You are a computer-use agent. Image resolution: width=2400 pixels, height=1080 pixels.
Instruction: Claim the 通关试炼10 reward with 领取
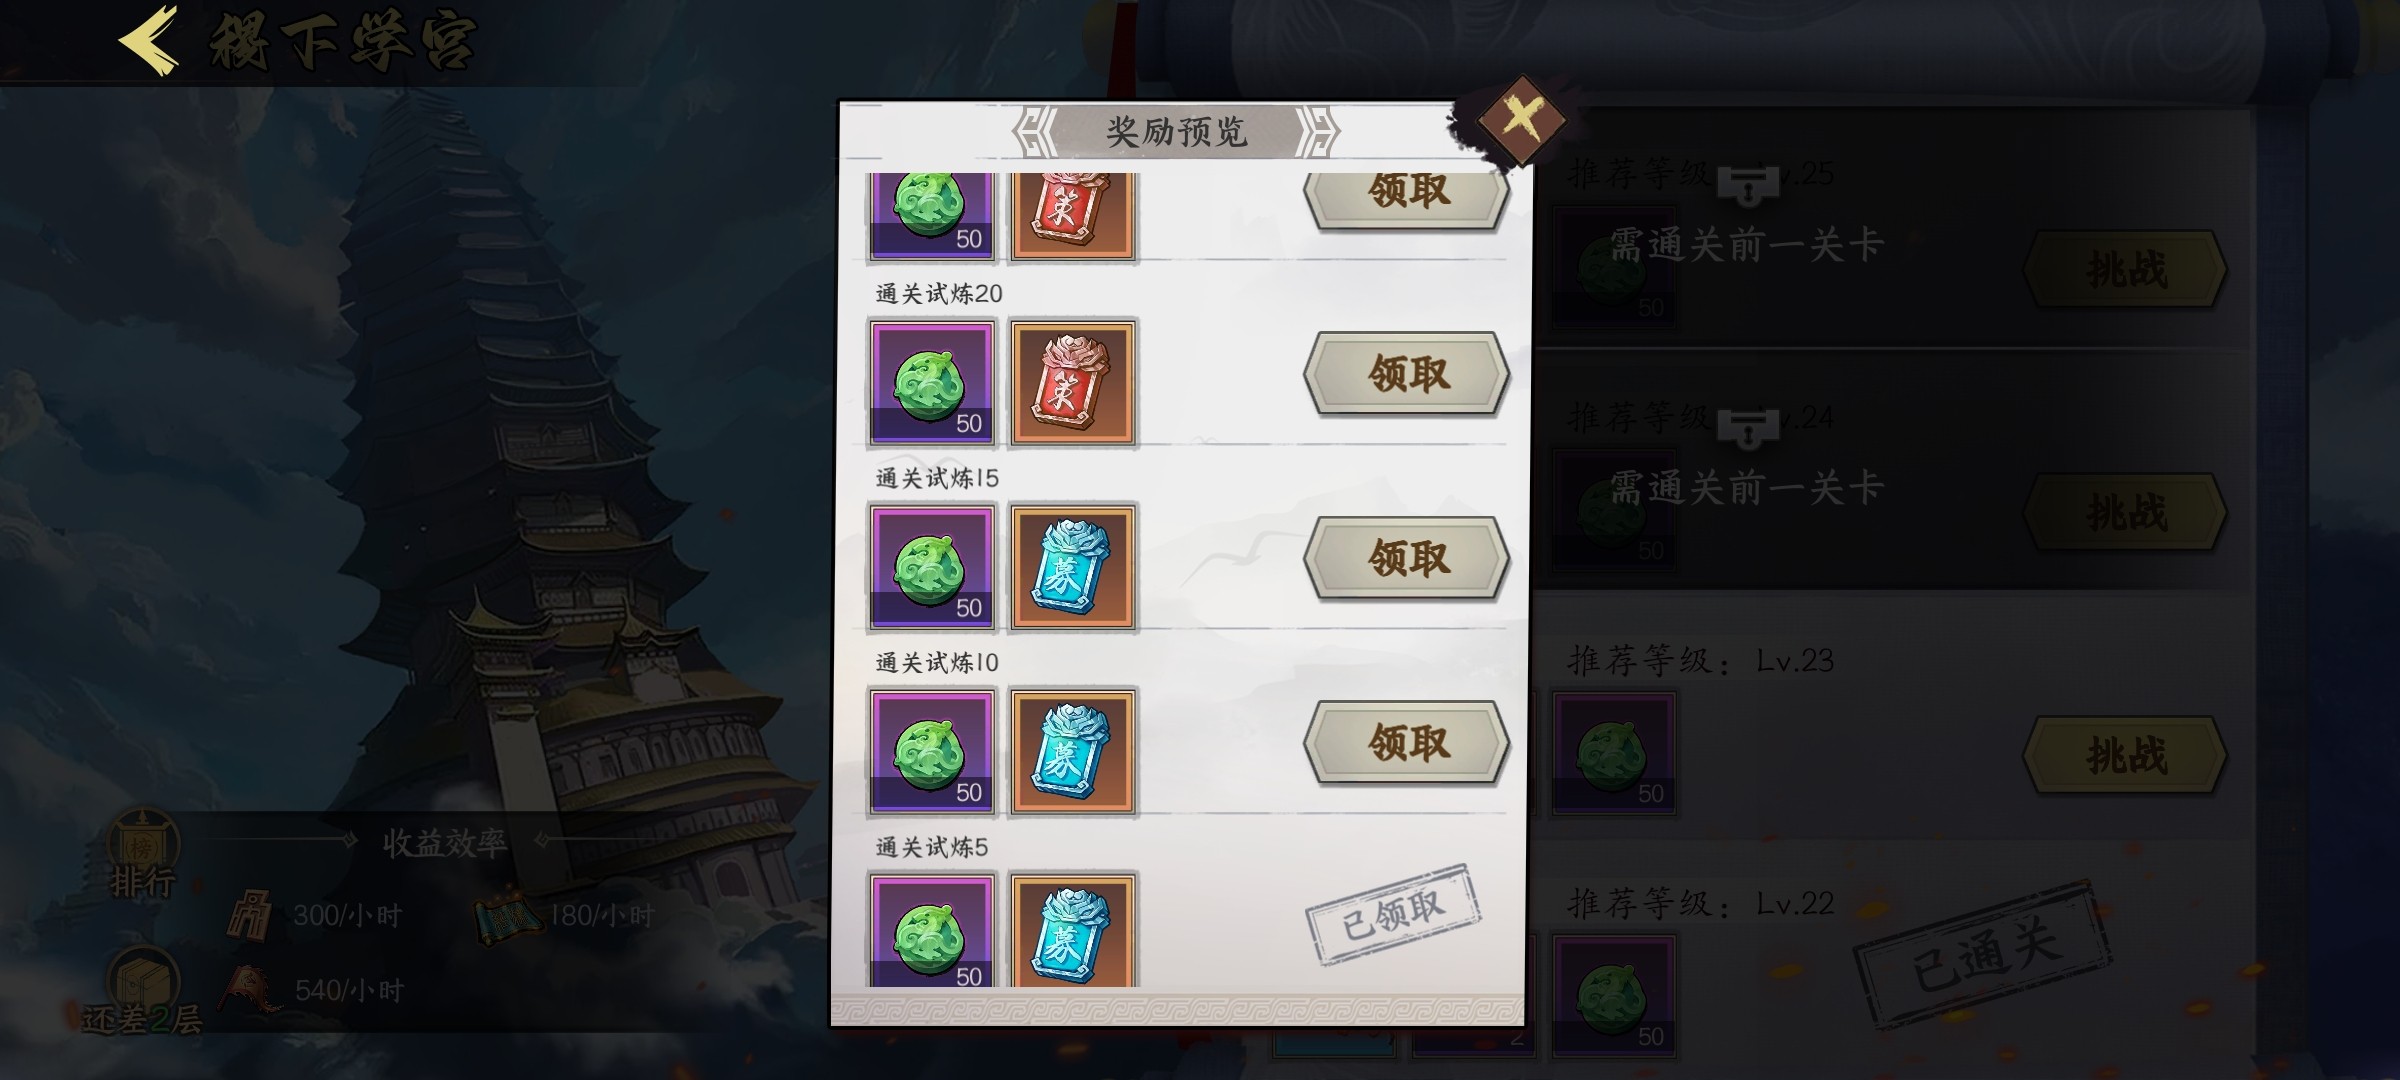(1407, 743)
